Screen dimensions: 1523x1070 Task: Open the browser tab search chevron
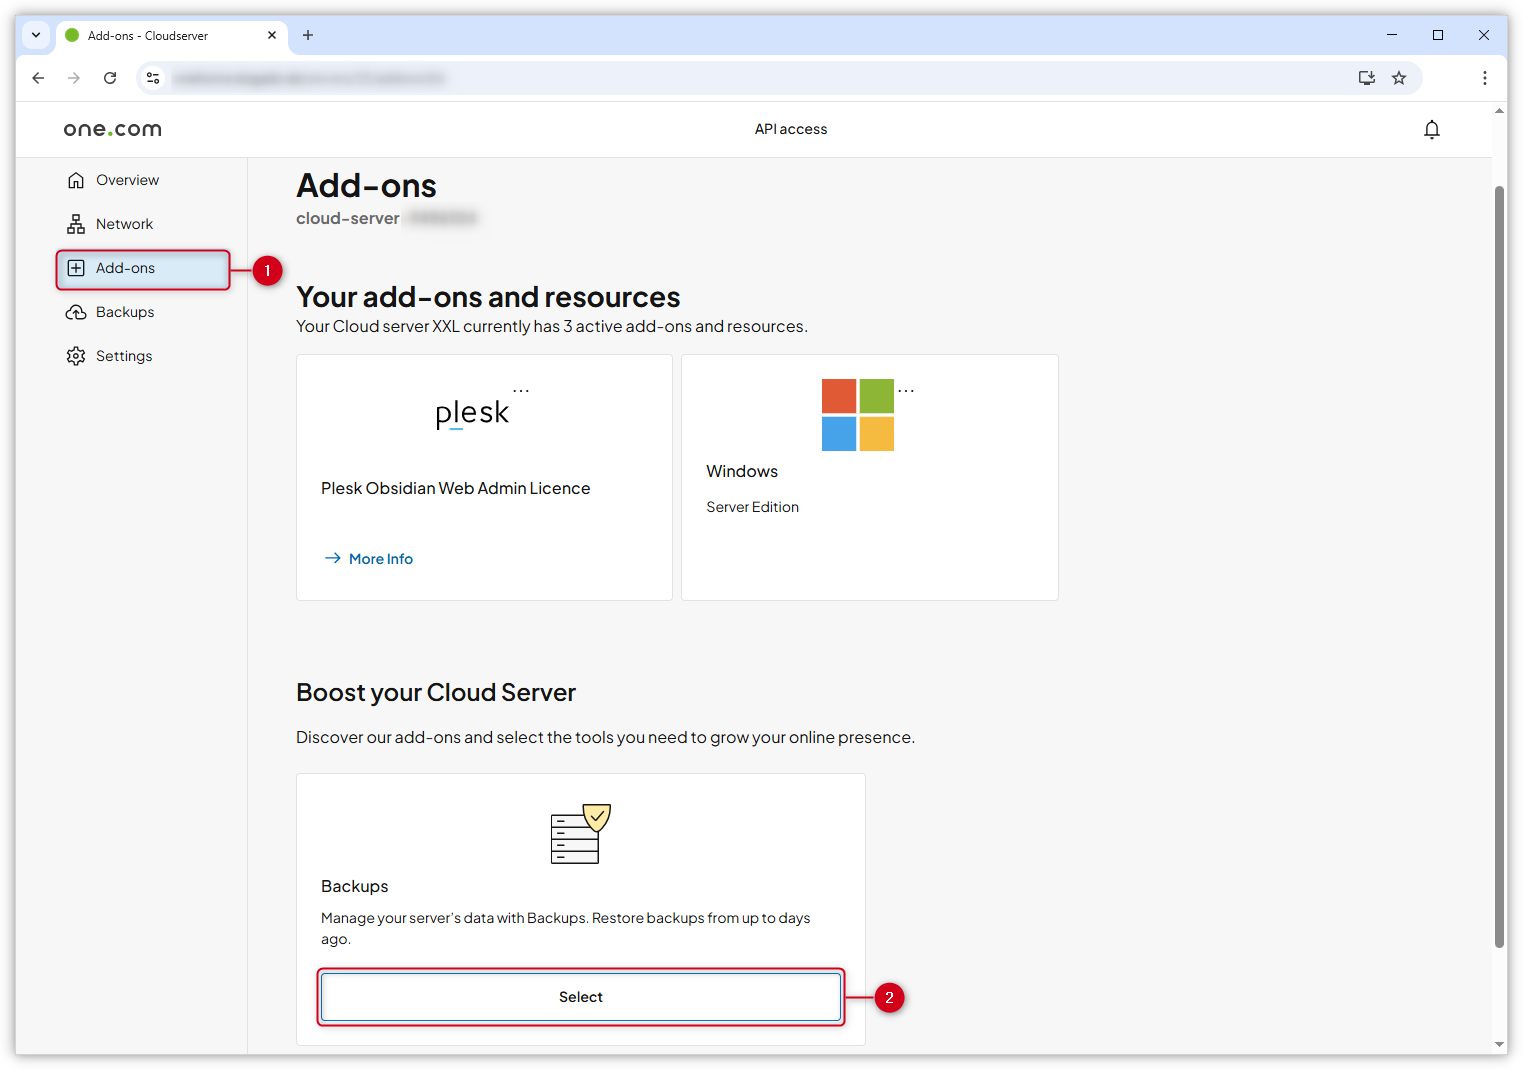point(36,35)
